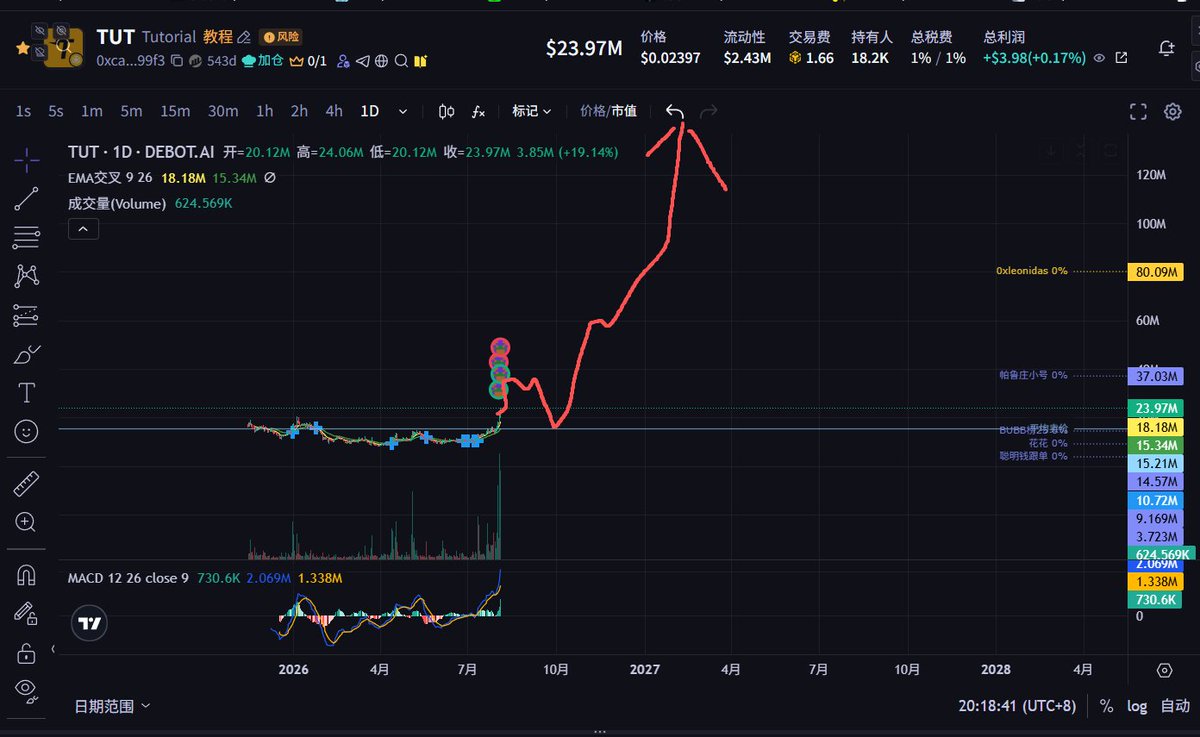Click the time axis go-to-date target icon
Viewport: 1200px width, 737px height.
click(1164, 670)
